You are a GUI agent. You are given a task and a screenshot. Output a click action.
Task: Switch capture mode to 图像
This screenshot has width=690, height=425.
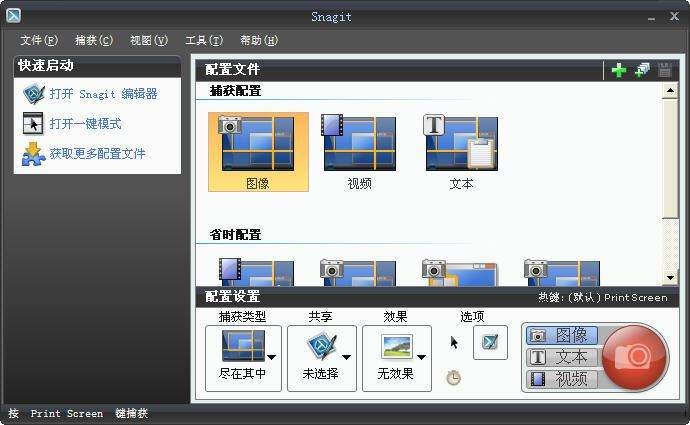click(x=562, y=336)
